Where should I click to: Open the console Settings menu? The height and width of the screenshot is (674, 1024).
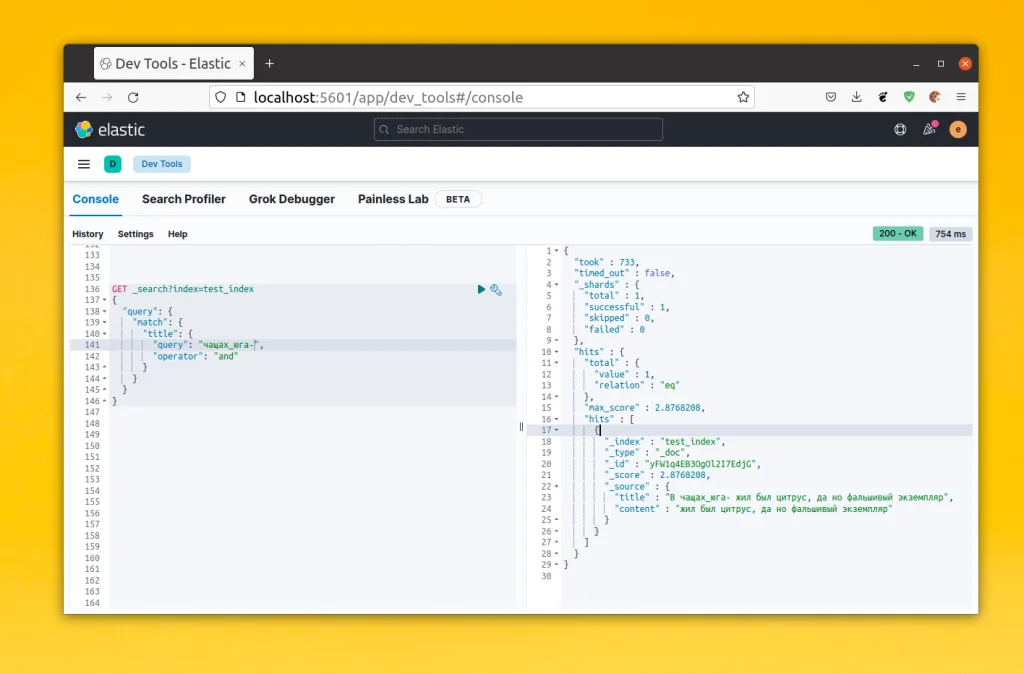coord(135,234)
